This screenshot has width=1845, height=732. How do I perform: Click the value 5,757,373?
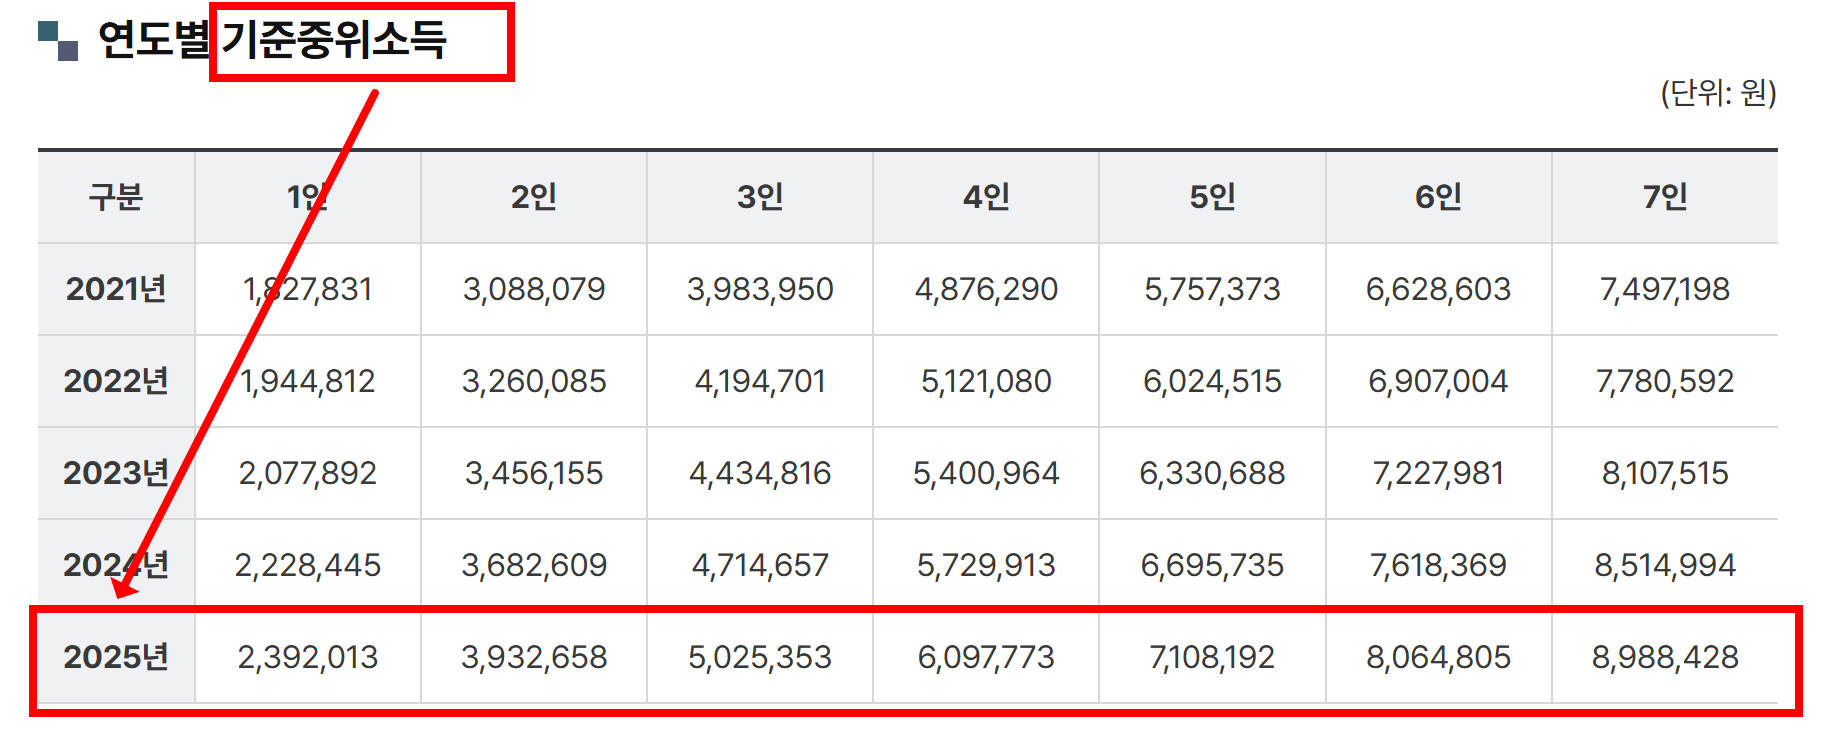1212,289
